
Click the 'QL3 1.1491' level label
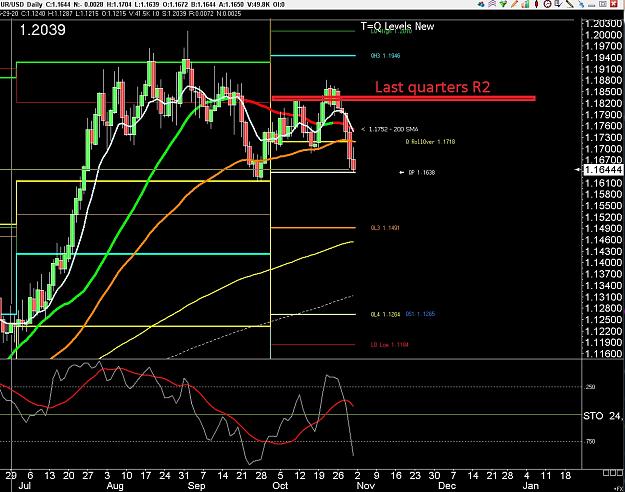[385, 228]
